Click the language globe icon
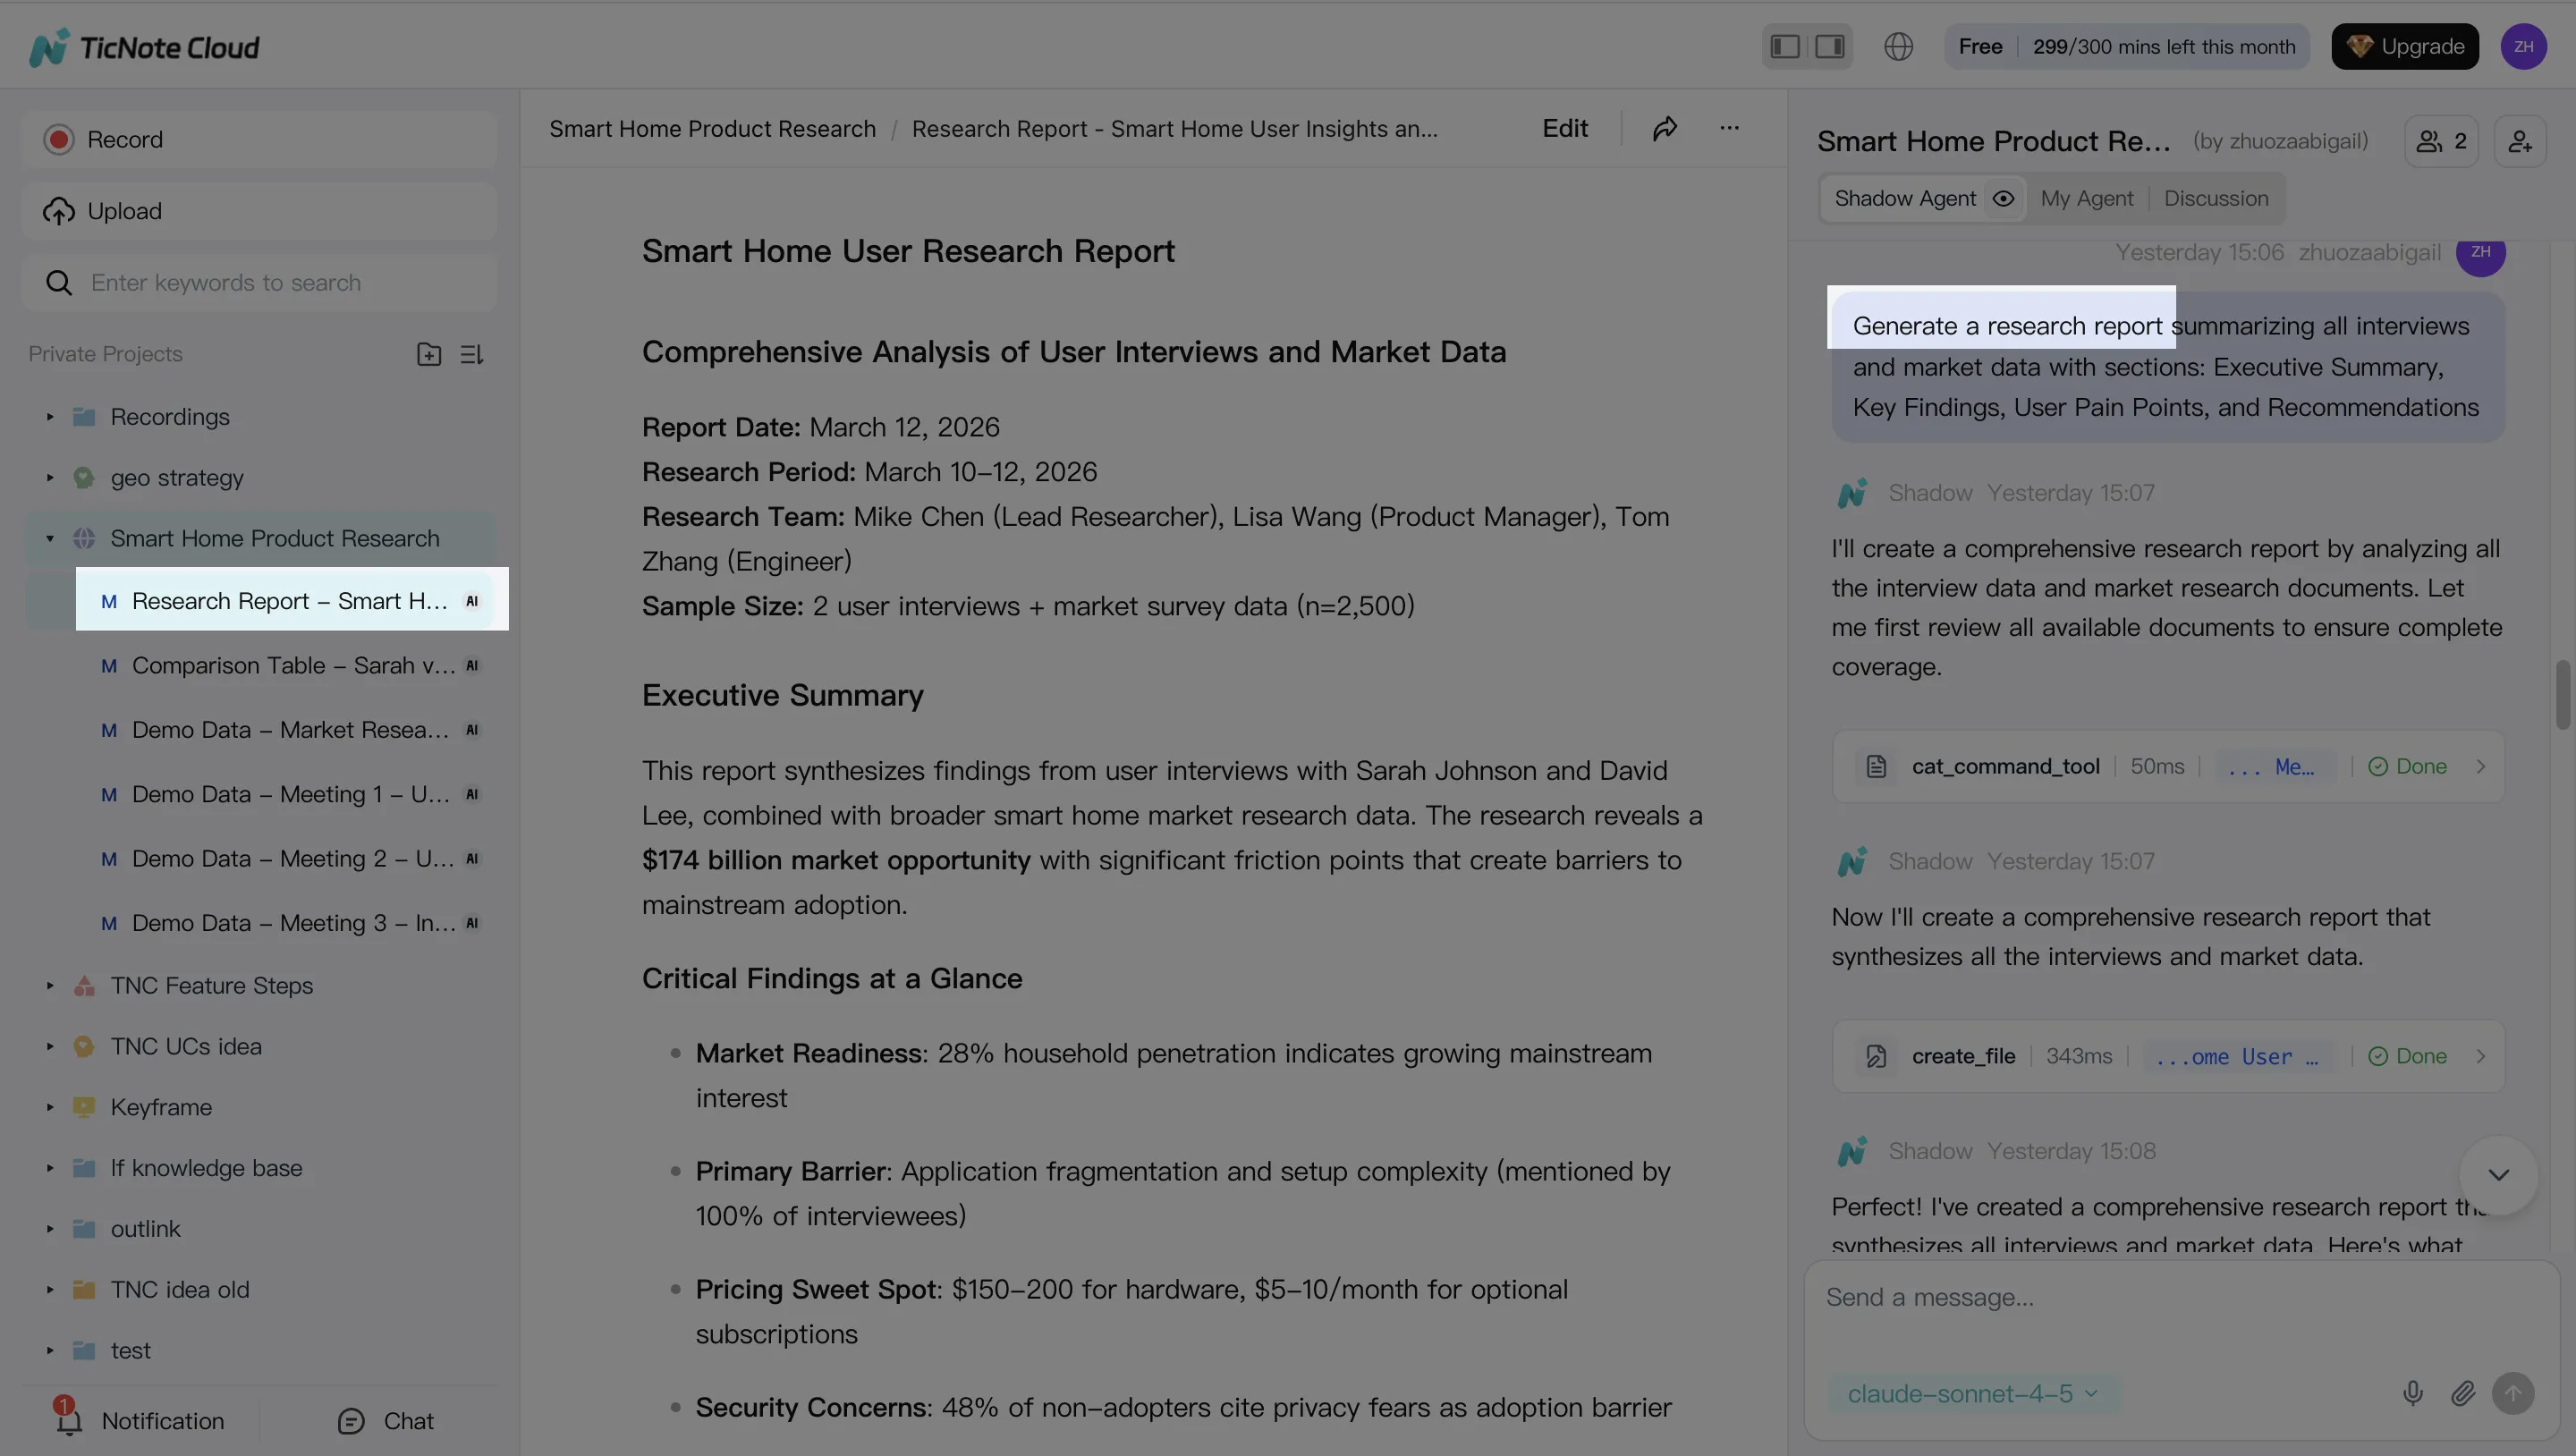The image size is (2576, 1456). 1899,46
